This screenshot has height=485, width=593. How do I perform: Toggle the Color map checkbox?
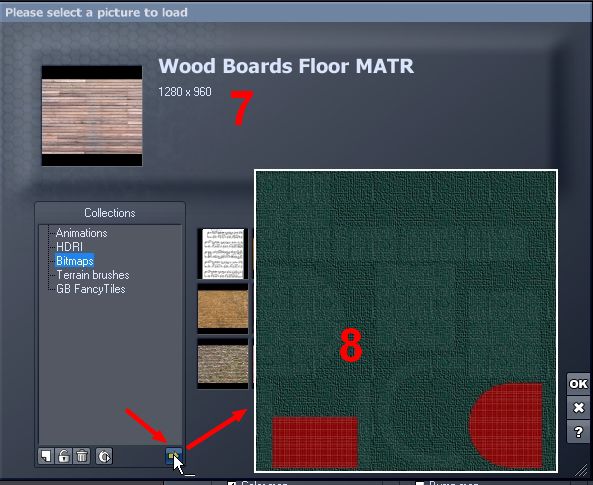232,483
